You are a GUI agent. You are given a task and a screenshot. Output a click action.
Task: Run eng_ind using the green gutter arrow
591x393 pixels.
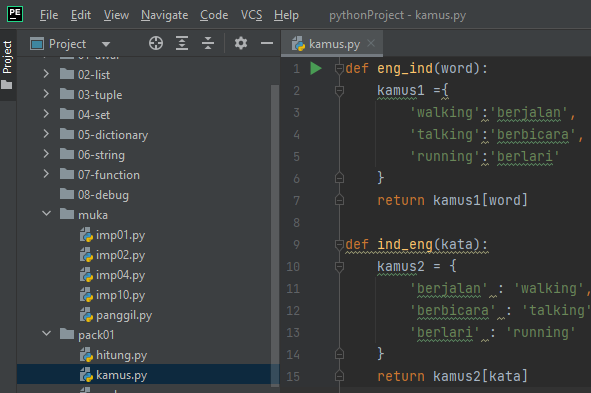coord(316,69)
